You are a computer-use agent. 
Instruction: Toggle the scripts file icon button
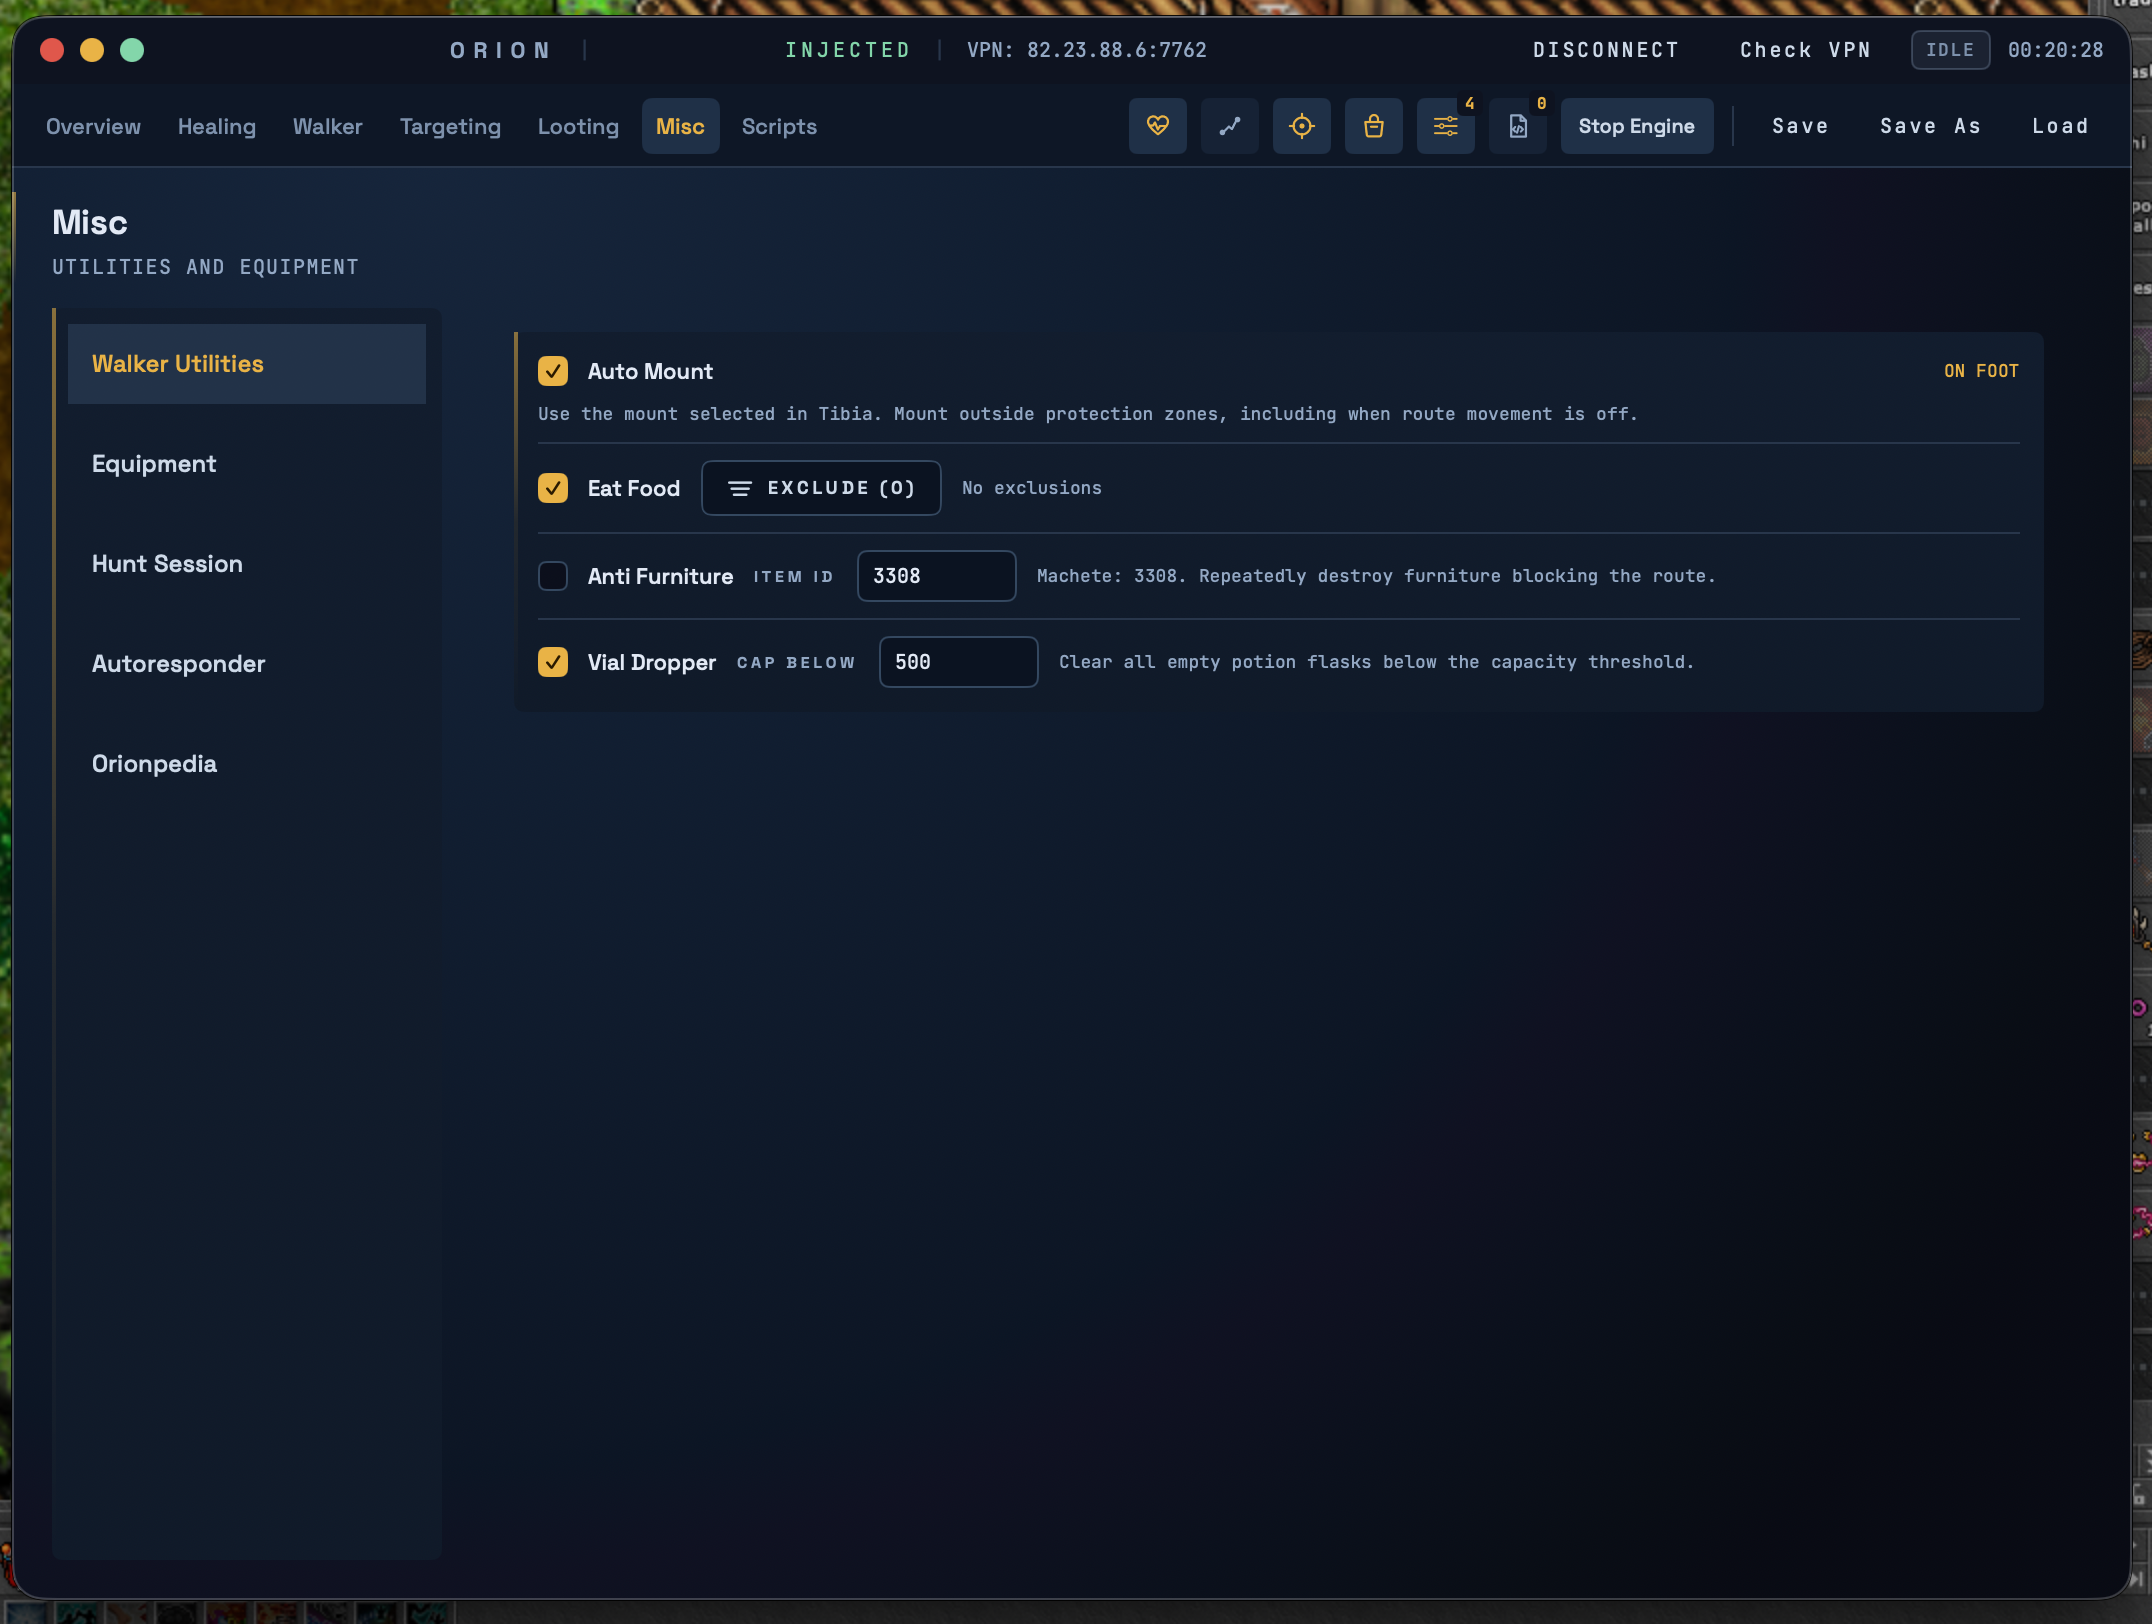click(x=1517, y=126)
